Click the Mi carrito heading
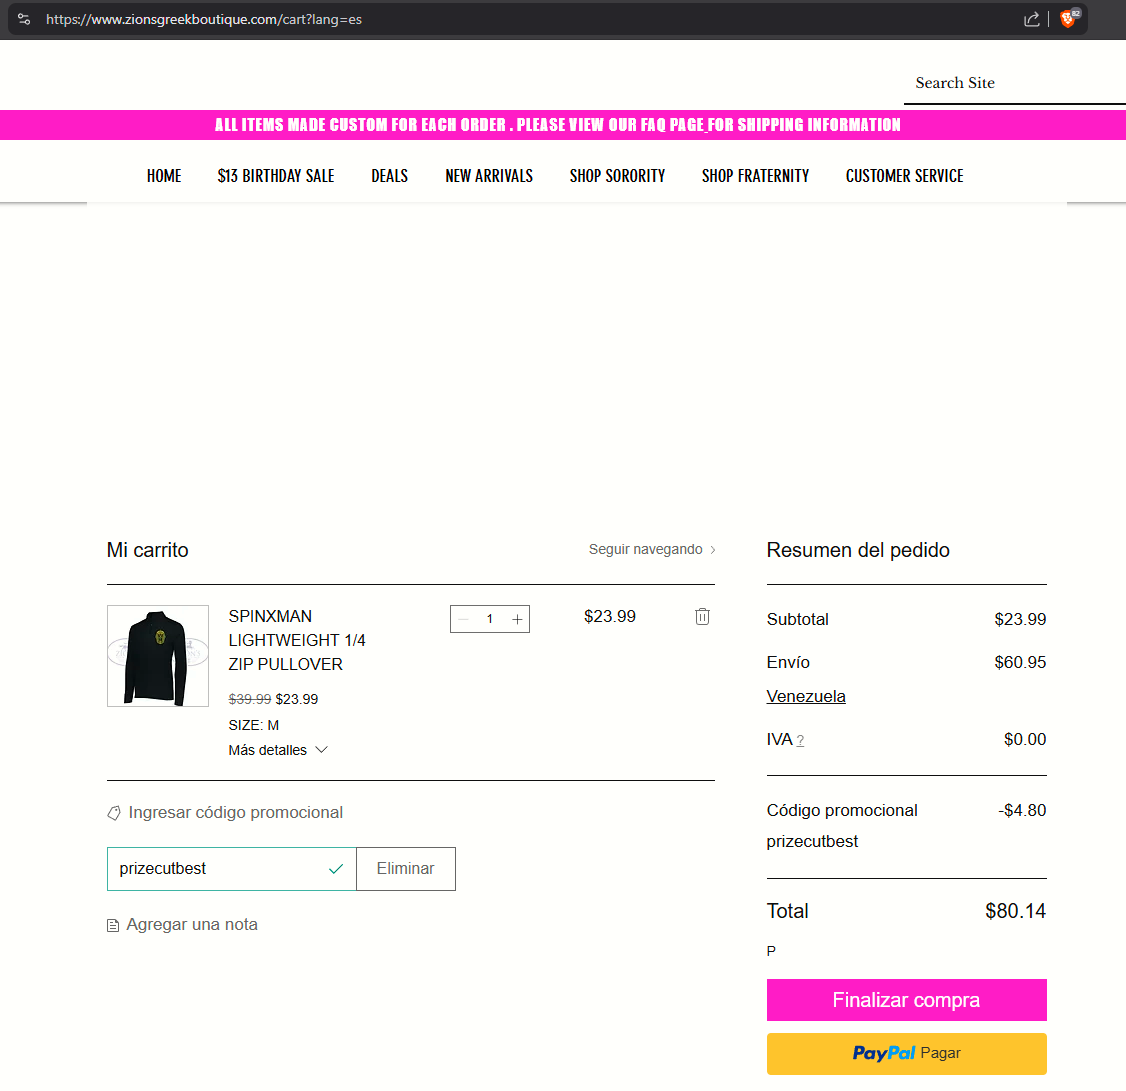The width and height of the screenshot is (1126, 1091). point(147,549)
